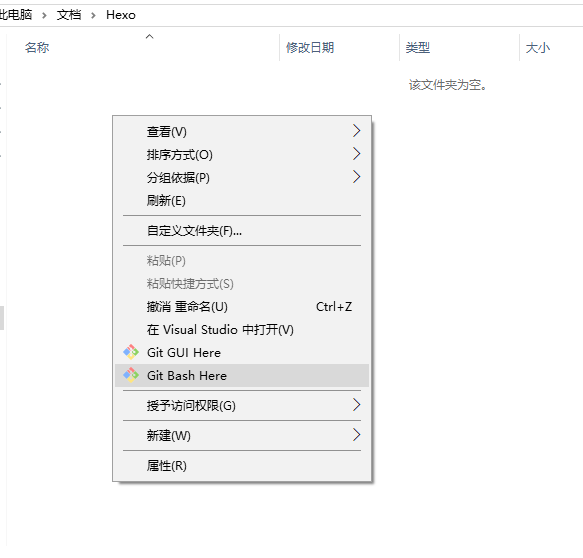The image size is (583, 558).
Task: Click the chevron after 文档 breadcrumb
Action: pos(93,15)
